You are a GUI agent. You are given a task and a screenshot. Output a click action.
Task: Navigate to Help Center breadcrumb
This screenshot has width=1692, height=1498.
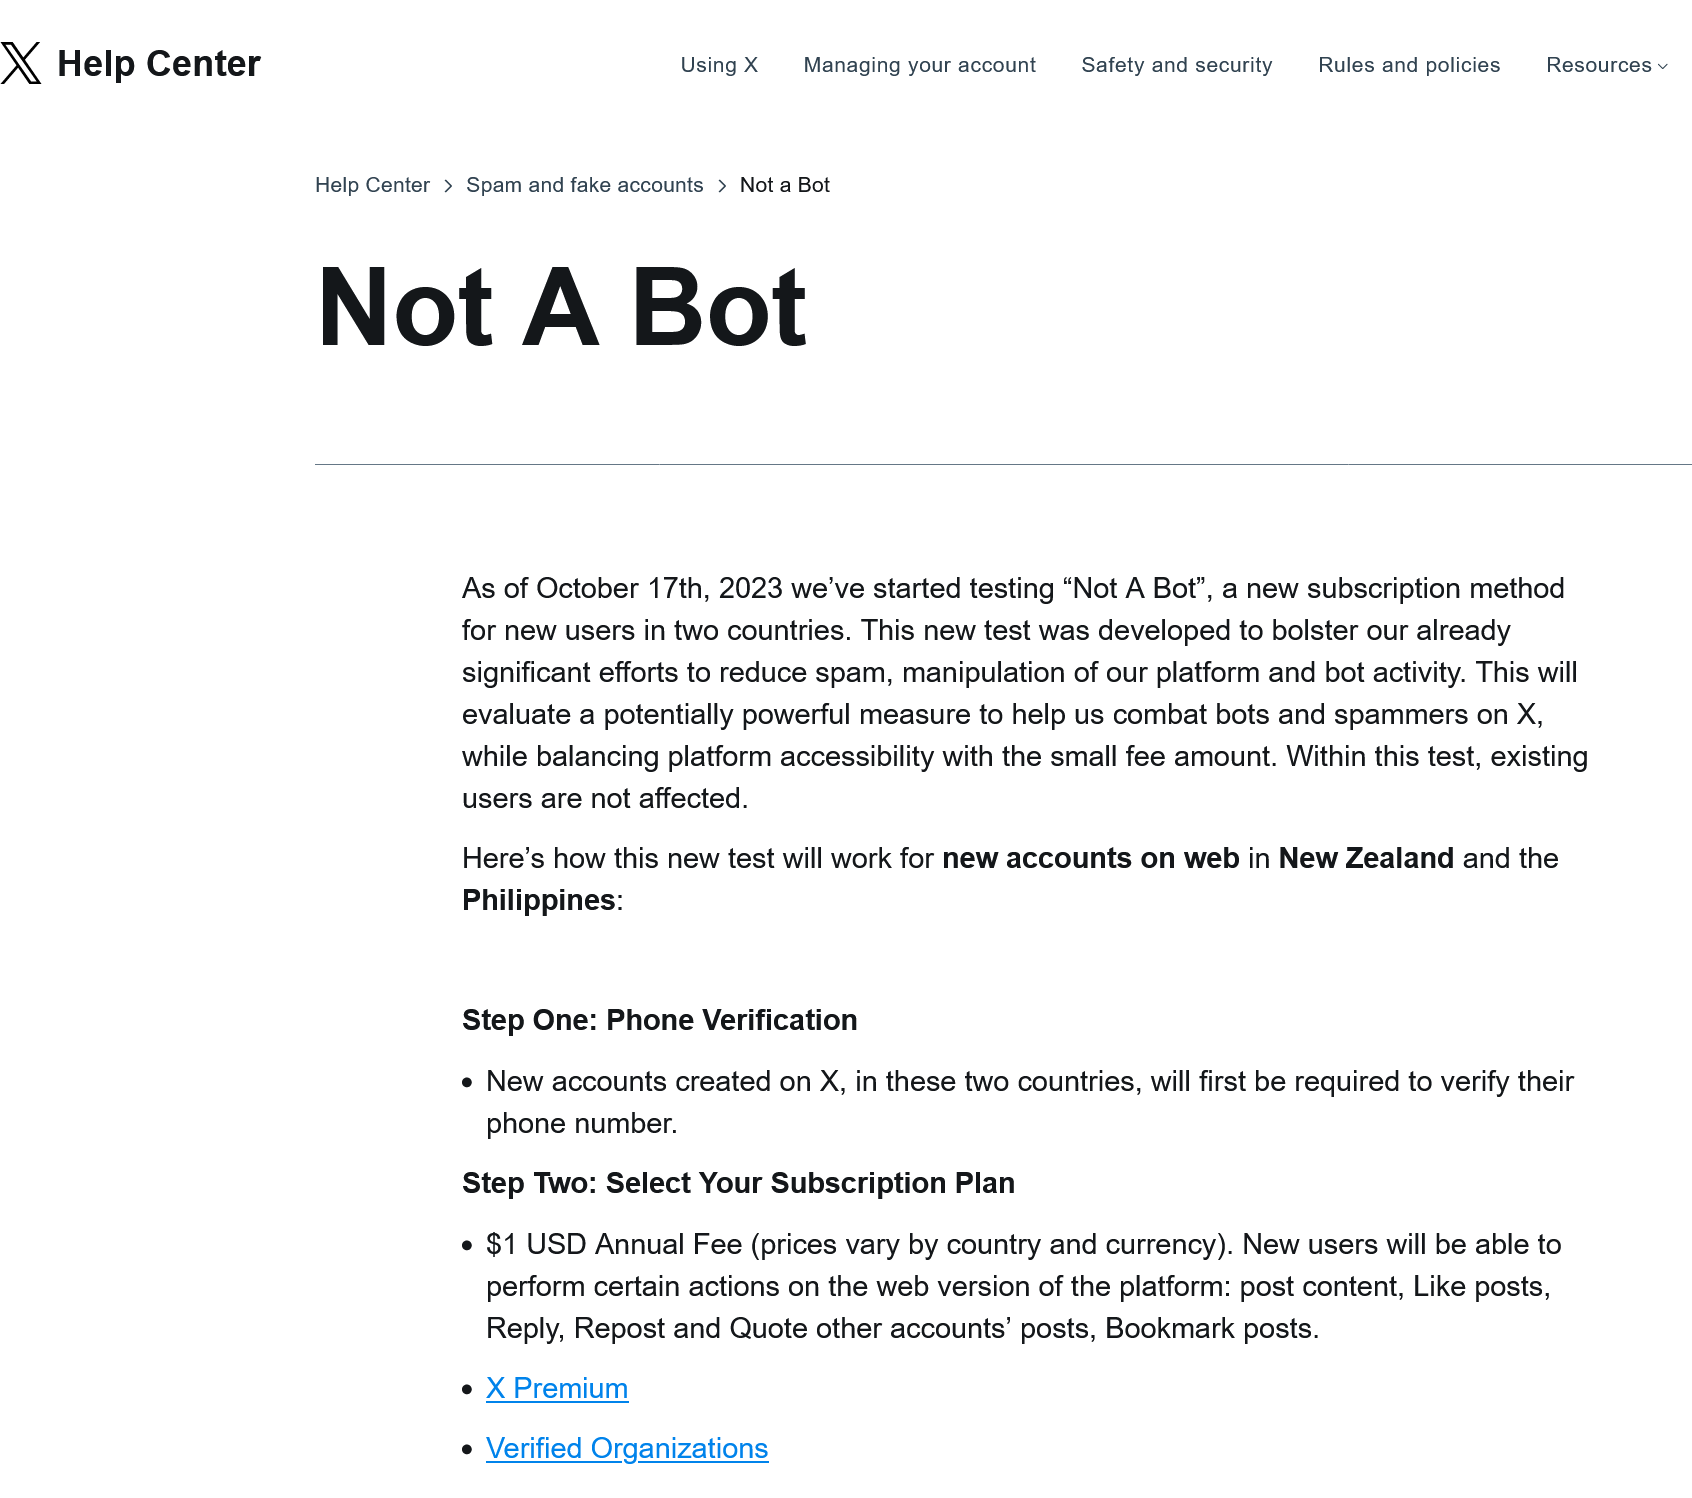click(372, 185)
